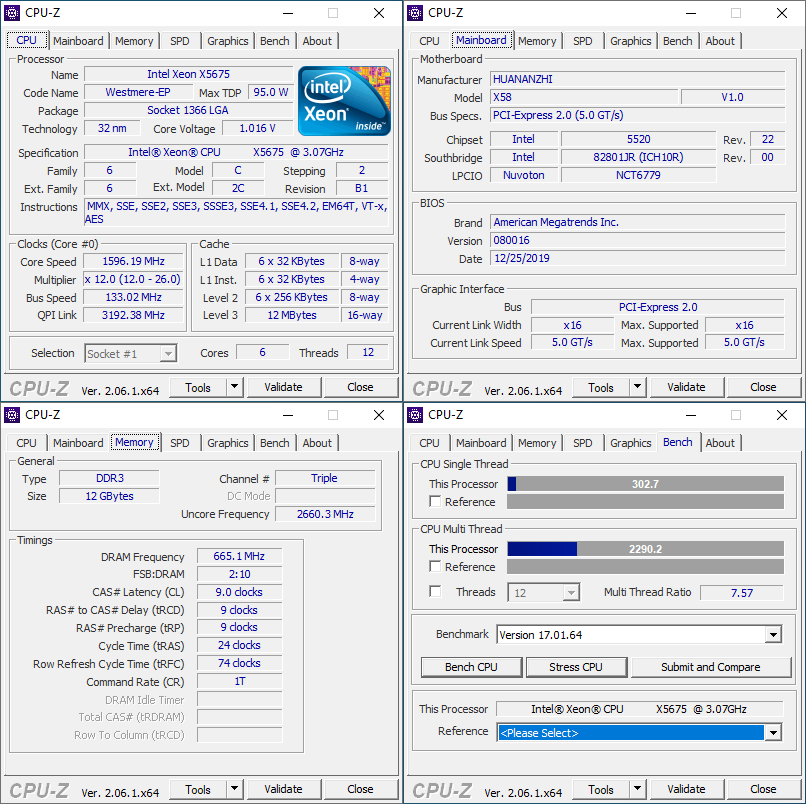This screenshot has height=804, width=806.
Task: Minimize the Bench CPU-Z window
Action: (691, 415)
